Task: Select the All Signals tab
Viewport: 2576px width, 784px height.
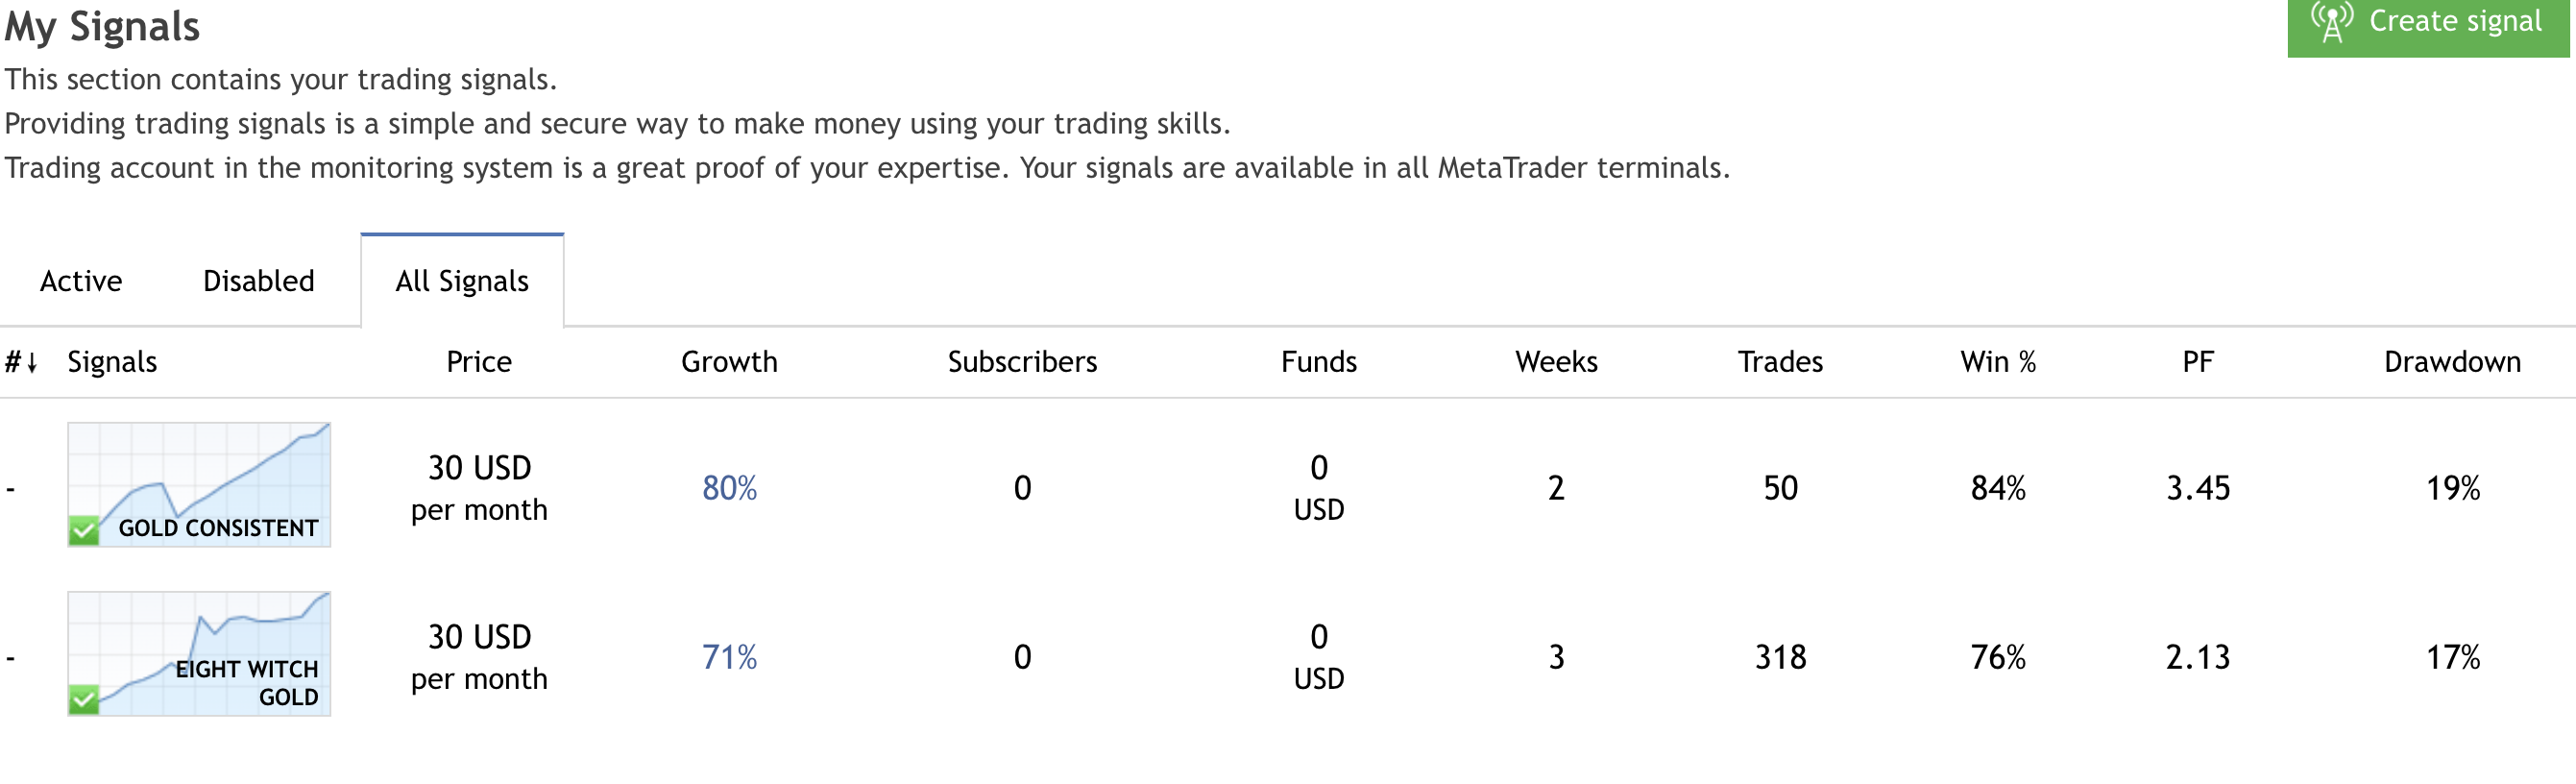Action: (462, 281)
